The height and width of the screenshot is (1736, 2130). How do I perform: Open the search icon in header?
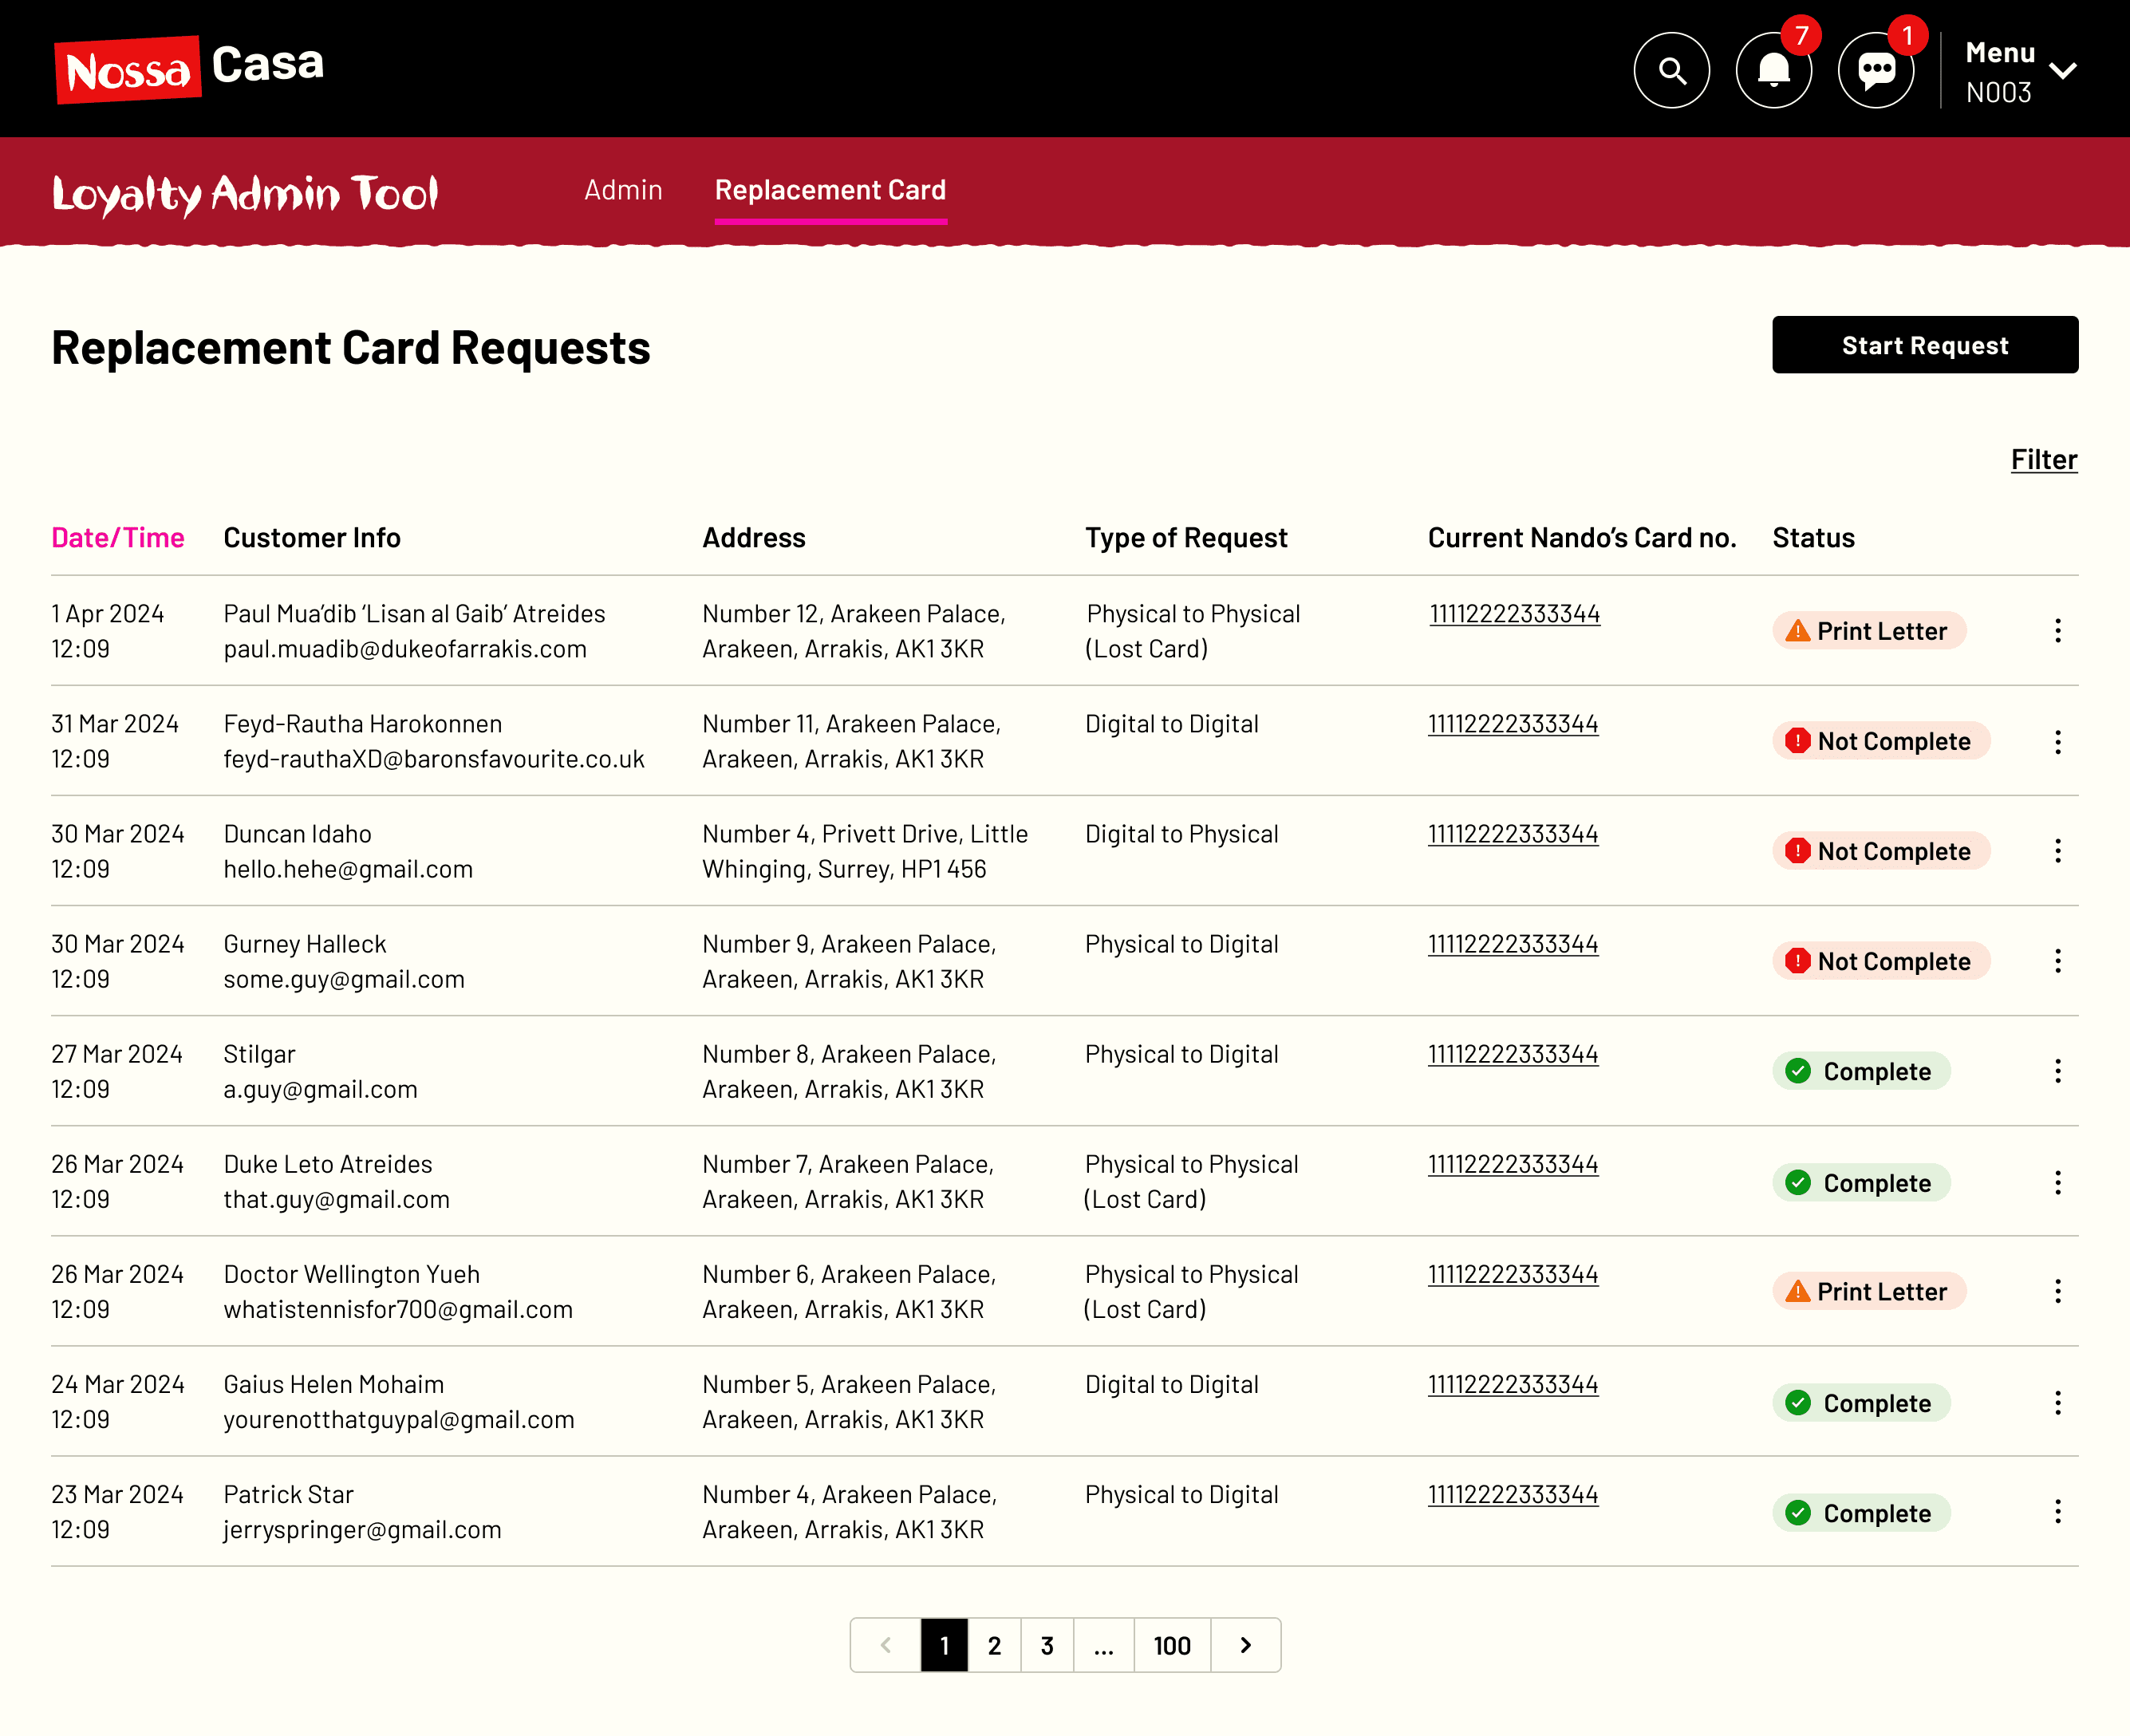[1671, 71]
